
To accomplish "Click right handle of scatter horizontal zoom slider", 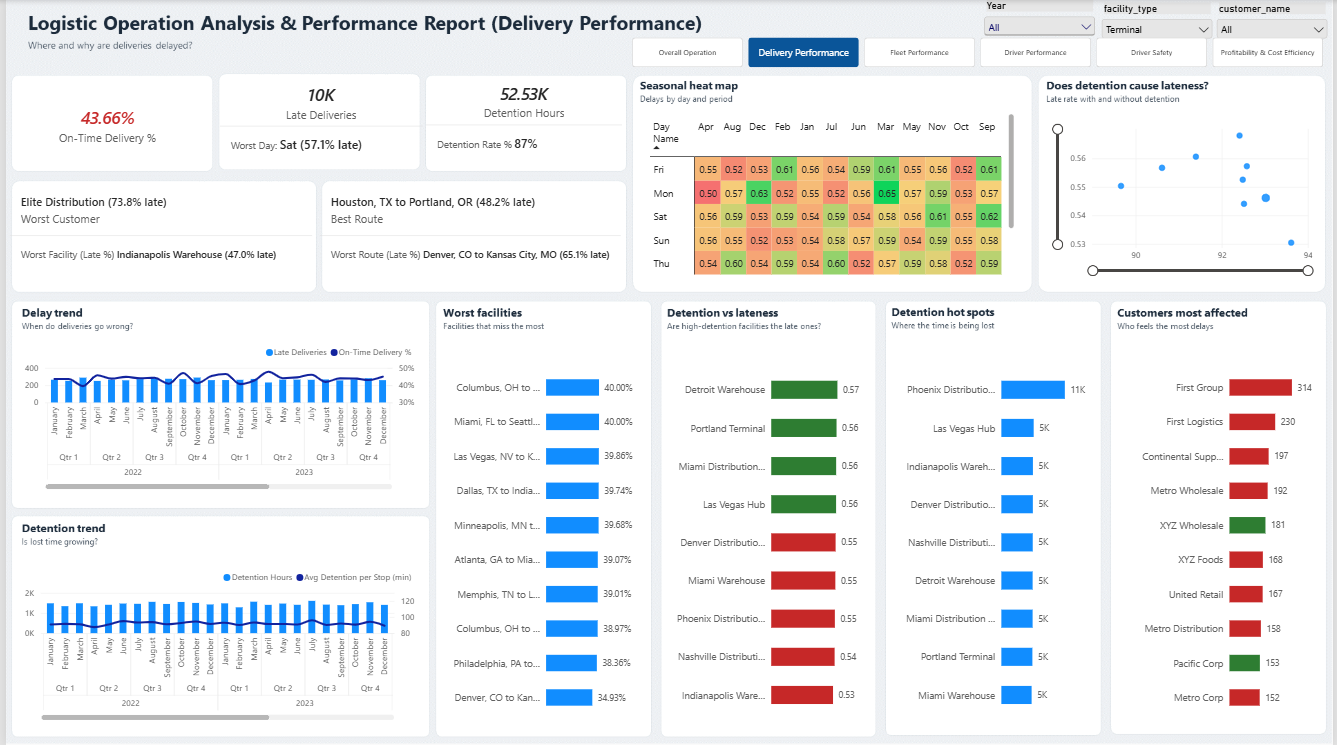I will 1306,270.
